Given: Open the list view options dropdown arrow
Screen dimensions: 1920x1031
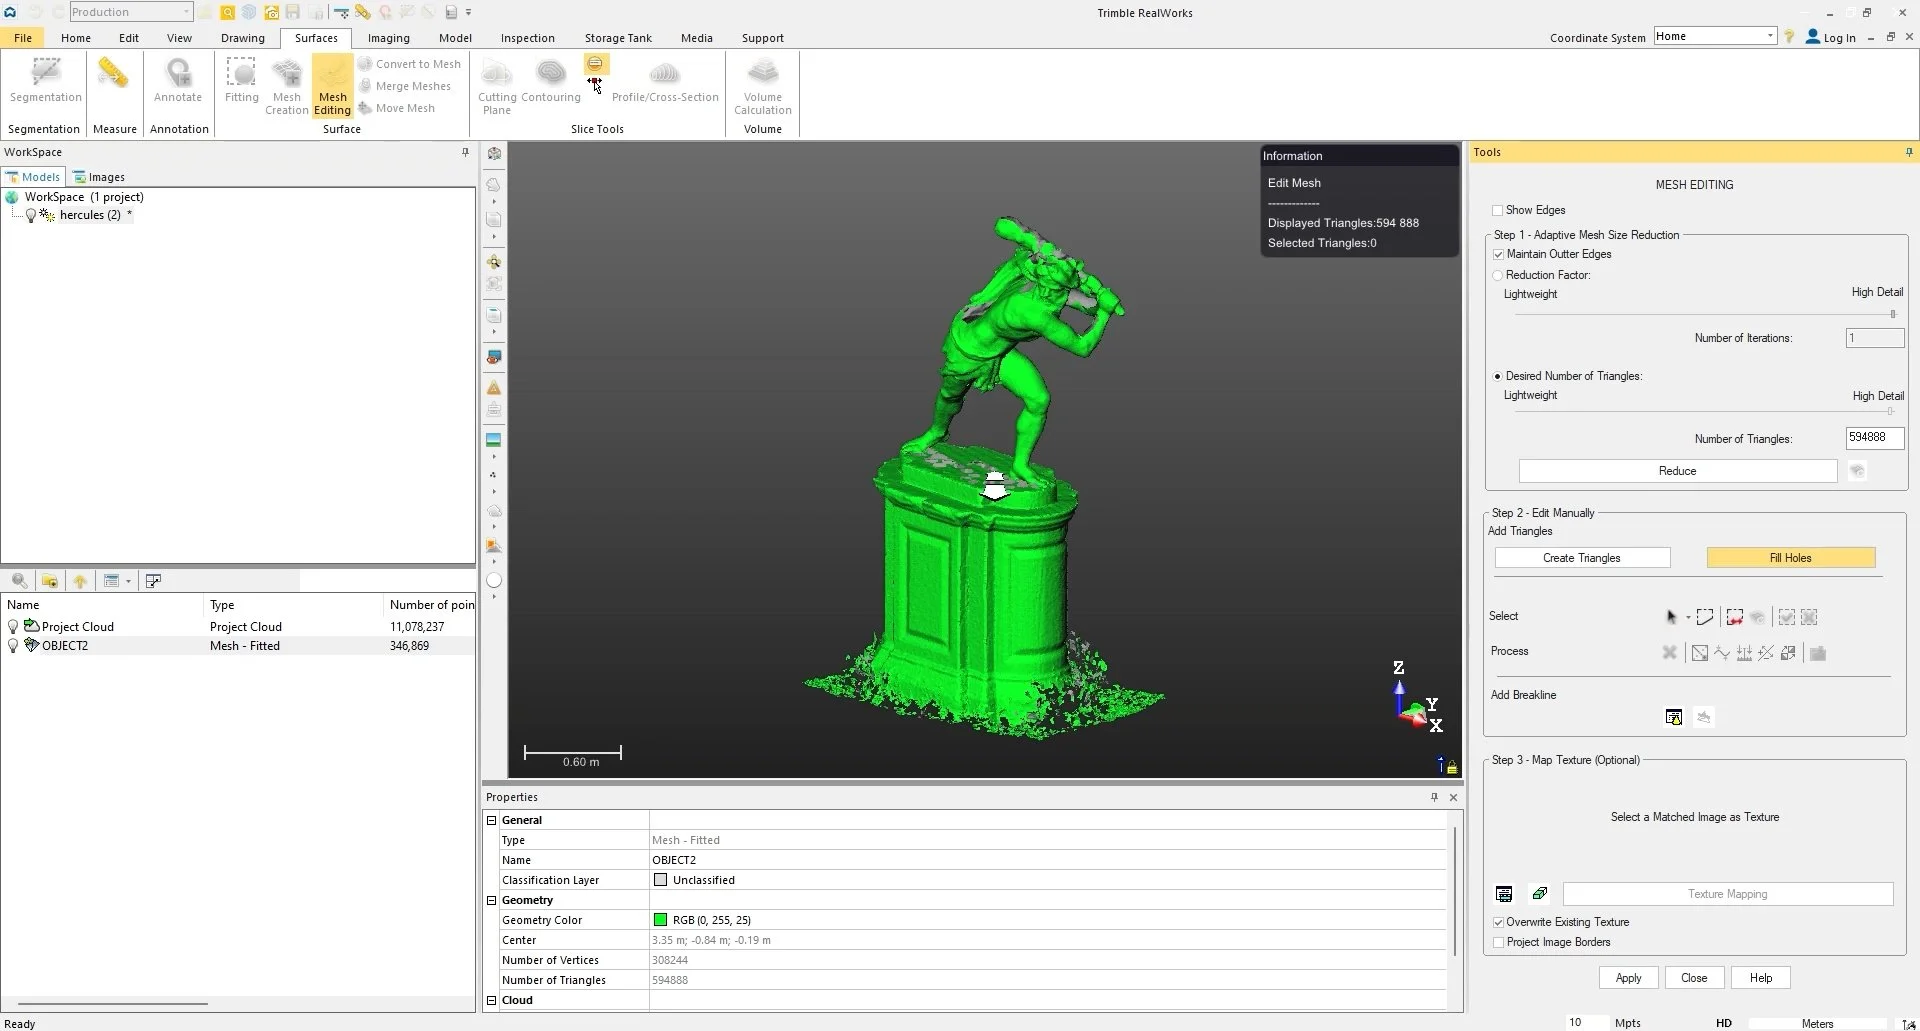Looking at the screenshot, I should click(x=128, y=581).
